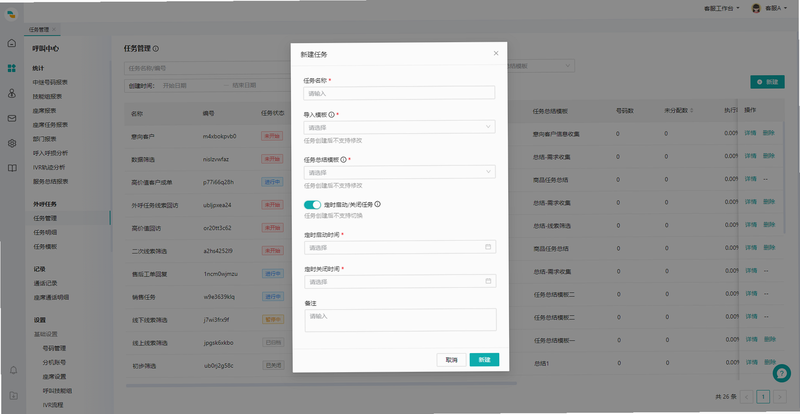Open 部门报表 in sidebar

tap(44, 139)
